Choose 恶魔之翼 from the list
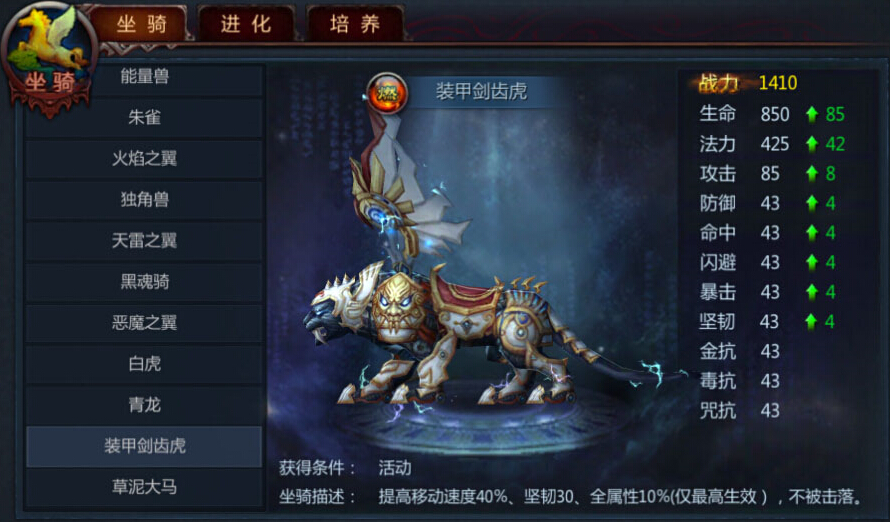The image size is (890, 522). pos(144,323)
